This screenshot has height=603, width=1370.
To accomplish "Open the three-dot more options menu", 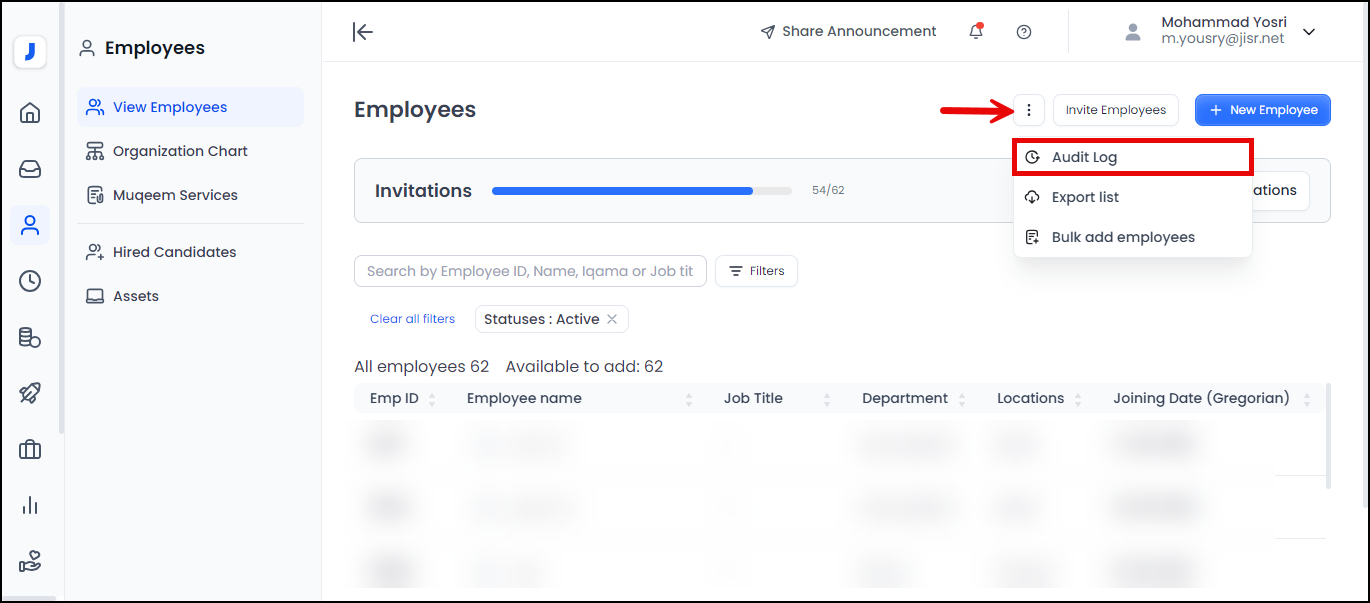I will coord(1029,110).
